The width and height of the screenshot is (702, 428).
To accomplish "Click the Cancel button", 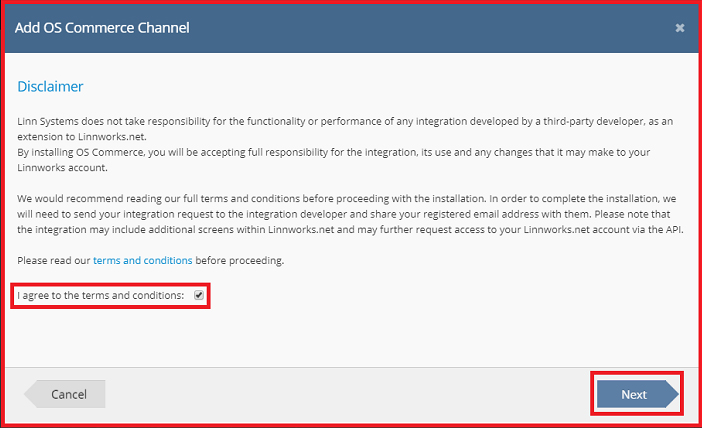I will coord(65,394).
